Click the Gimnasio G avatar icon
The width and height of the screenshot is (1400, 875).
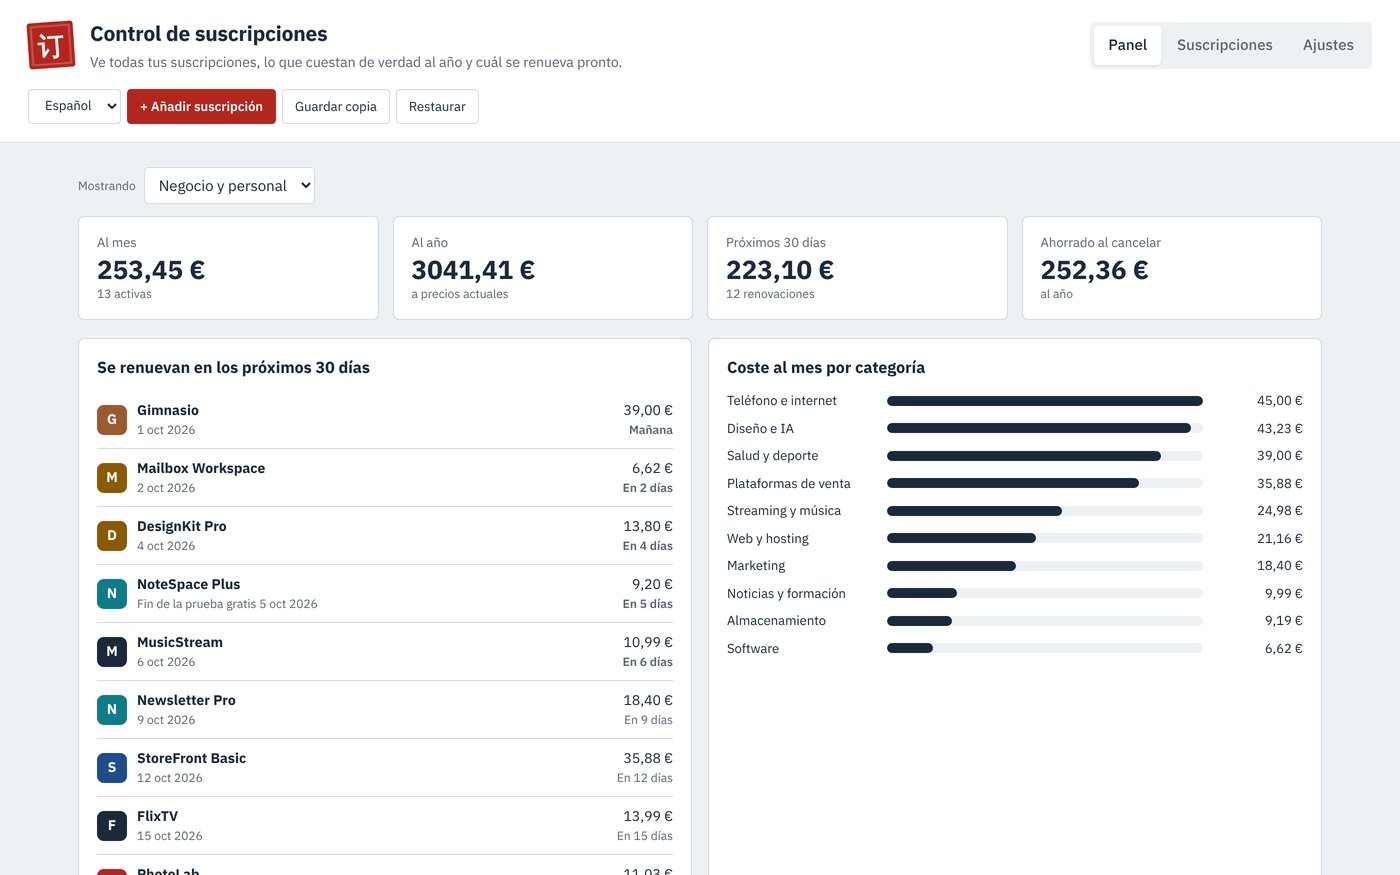point(112,420)
